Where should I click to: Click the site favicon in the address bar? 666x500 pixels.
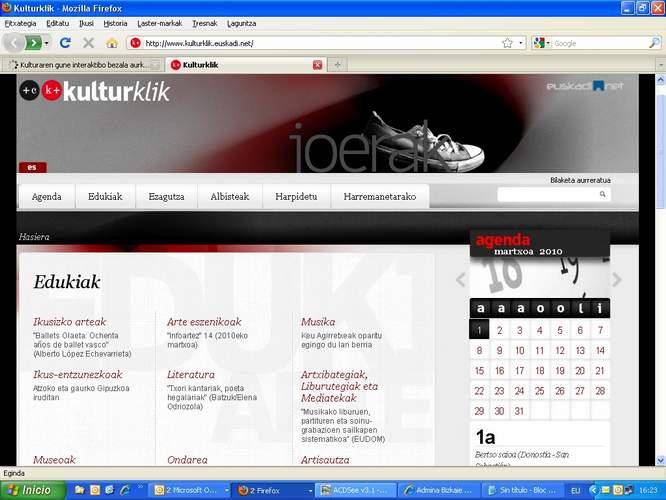click(135, 43)
